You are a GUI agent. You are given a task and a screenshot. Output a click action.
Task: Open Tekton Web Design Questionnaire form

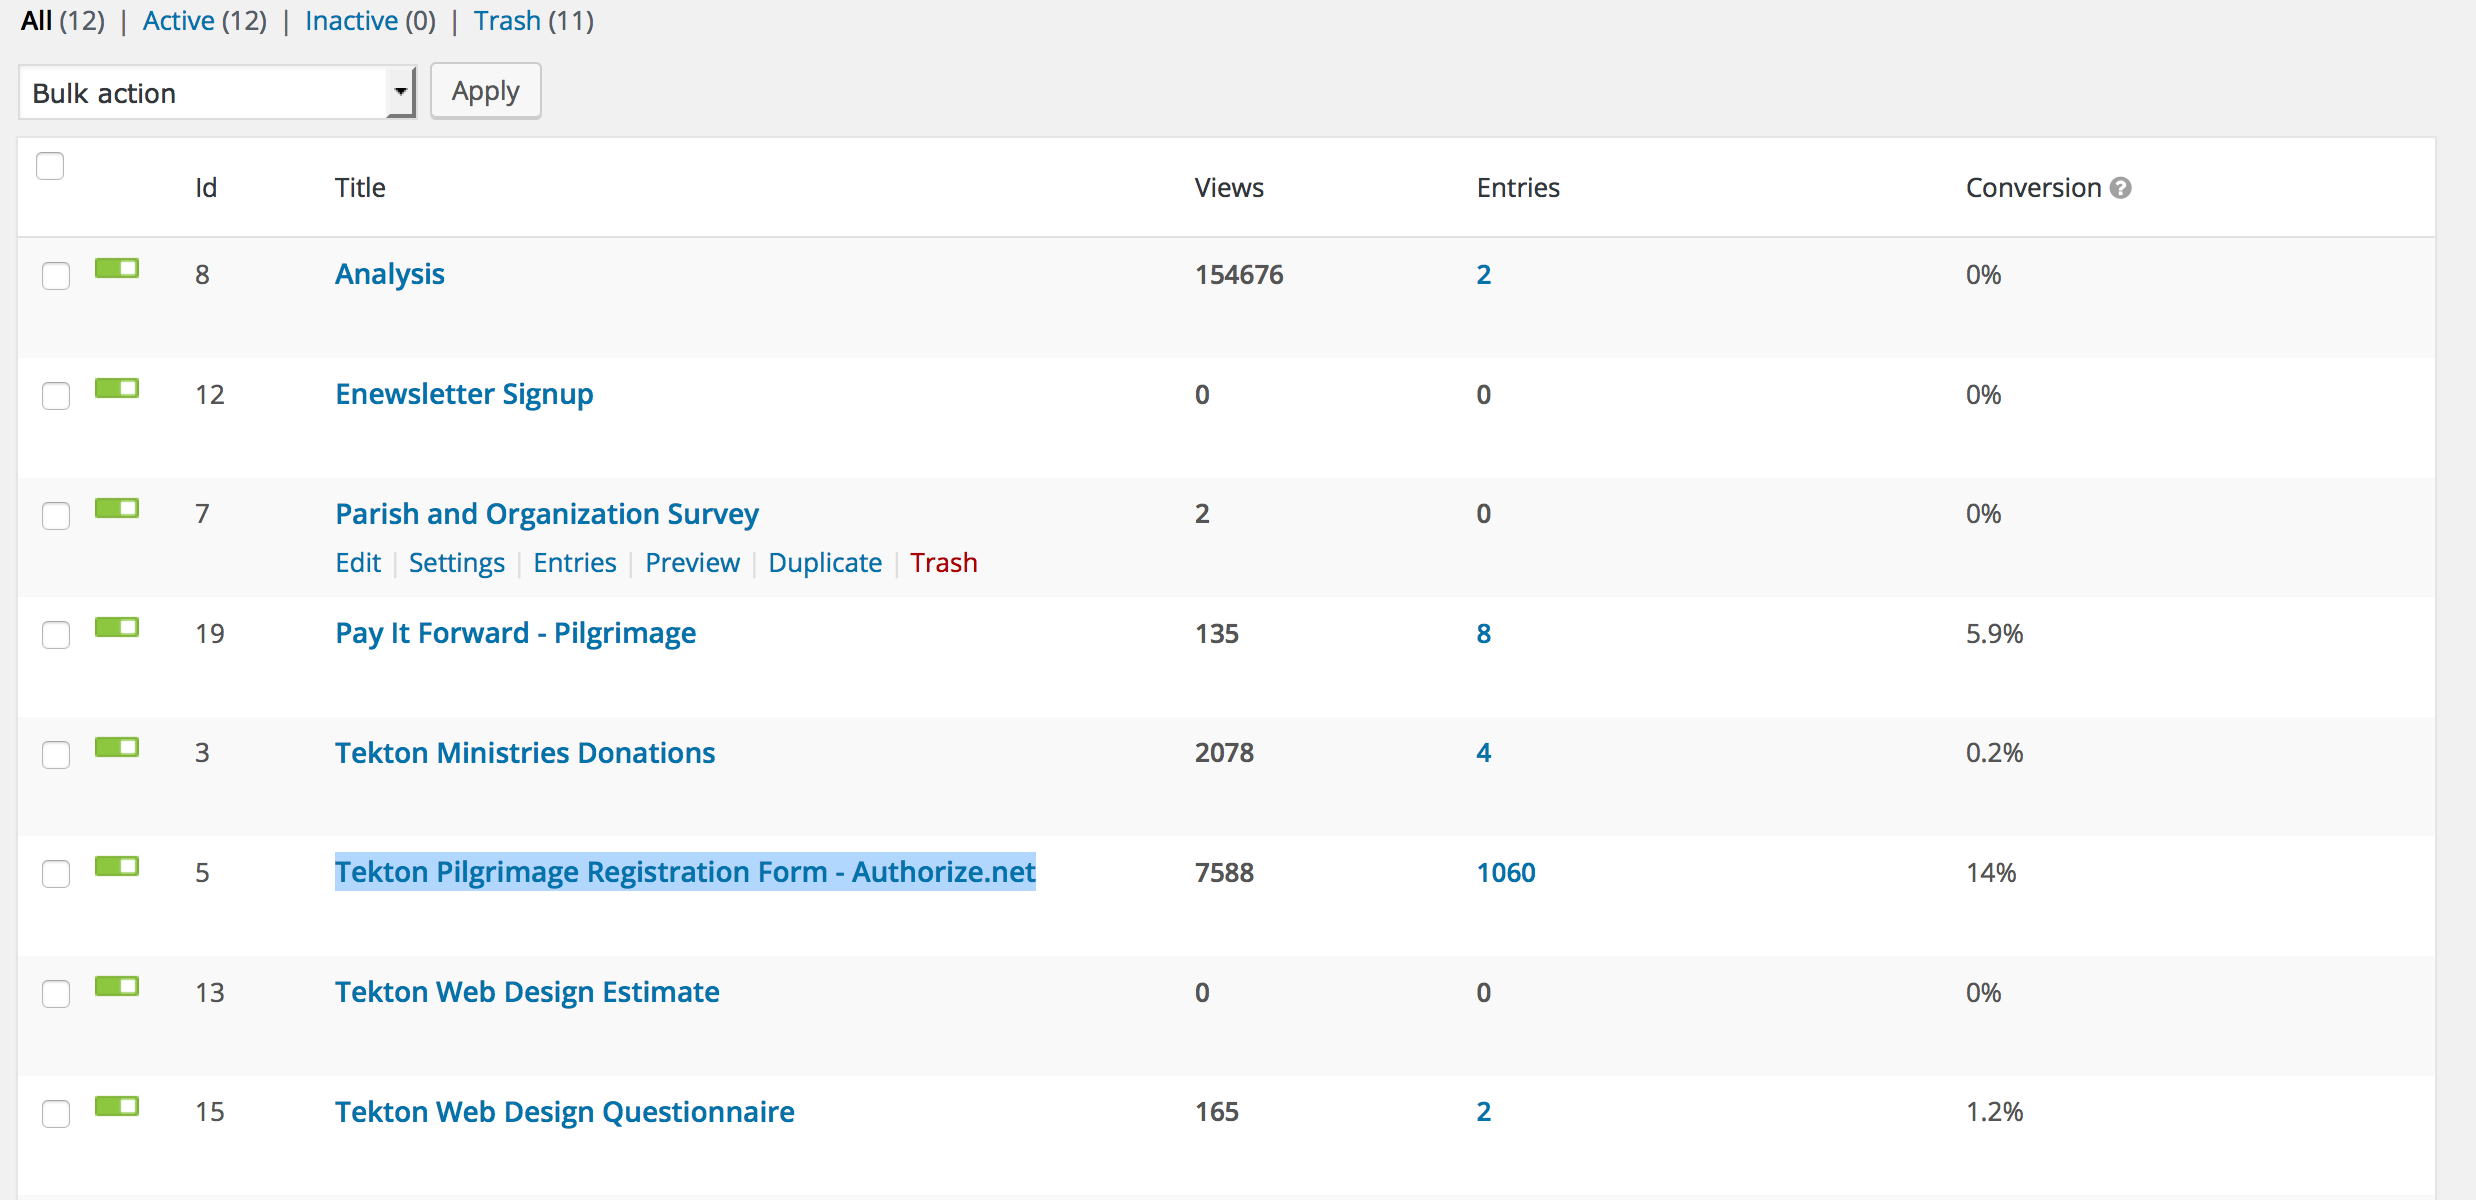pos(565,1112)
